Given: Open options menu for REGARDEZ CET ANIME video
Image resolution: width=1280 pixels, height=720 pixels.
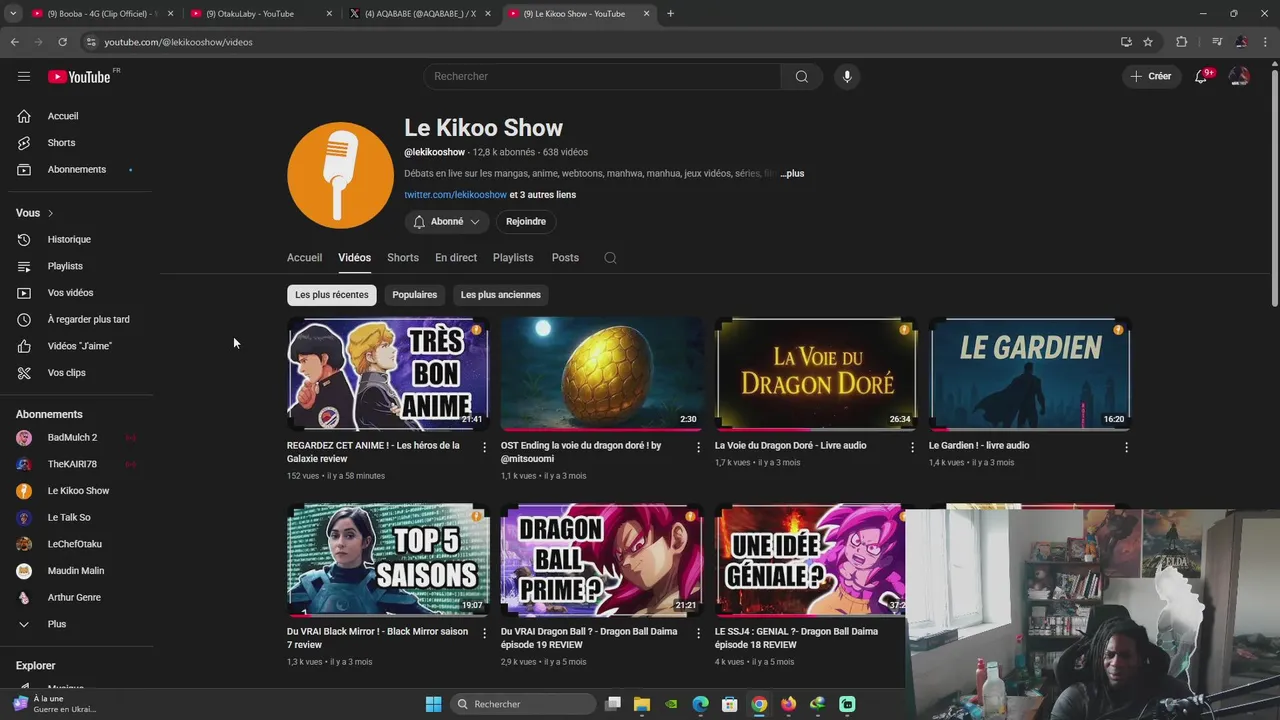Looking at the screenshot, I should coord(485,447).
